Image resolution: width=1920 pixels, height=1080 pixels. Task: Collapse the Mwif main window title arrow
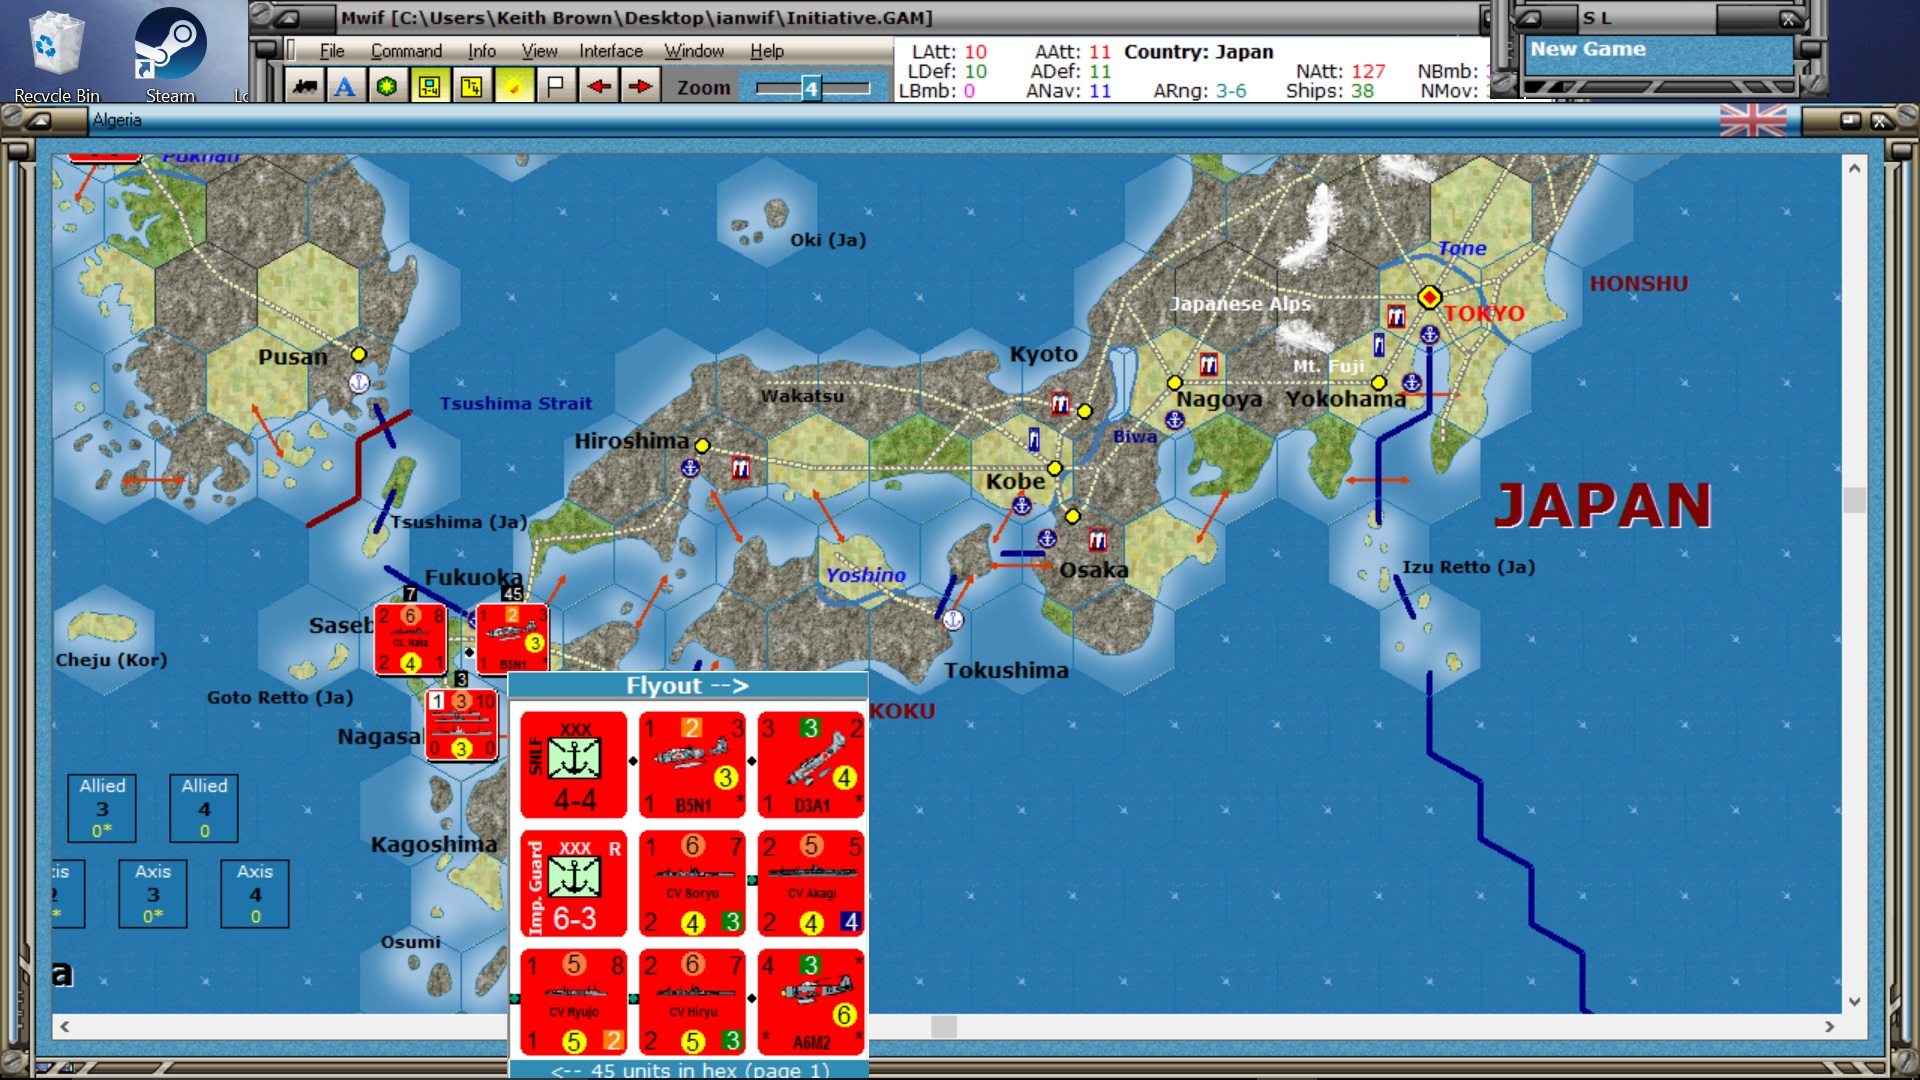[x=287, y=18]
